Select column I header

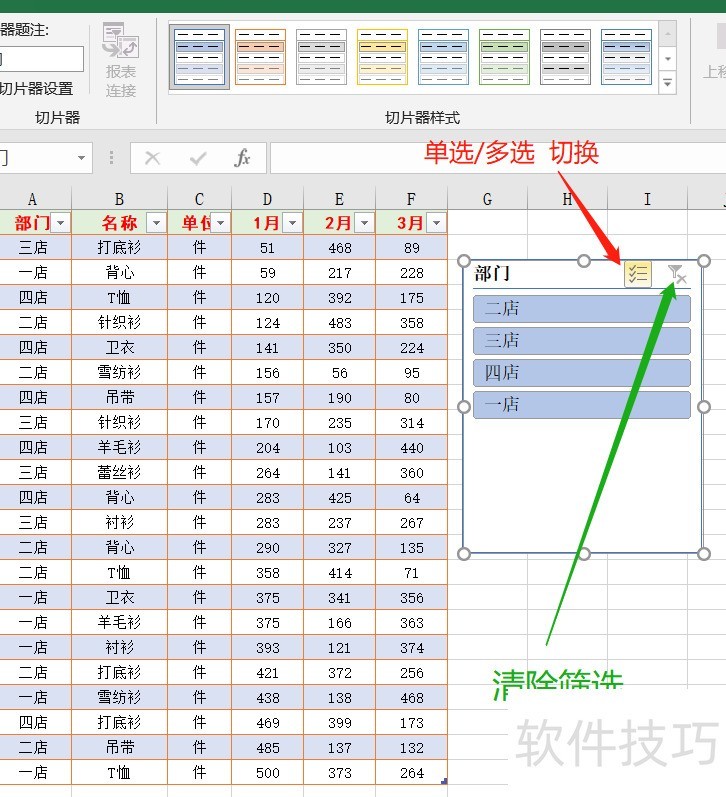(647, 199)
